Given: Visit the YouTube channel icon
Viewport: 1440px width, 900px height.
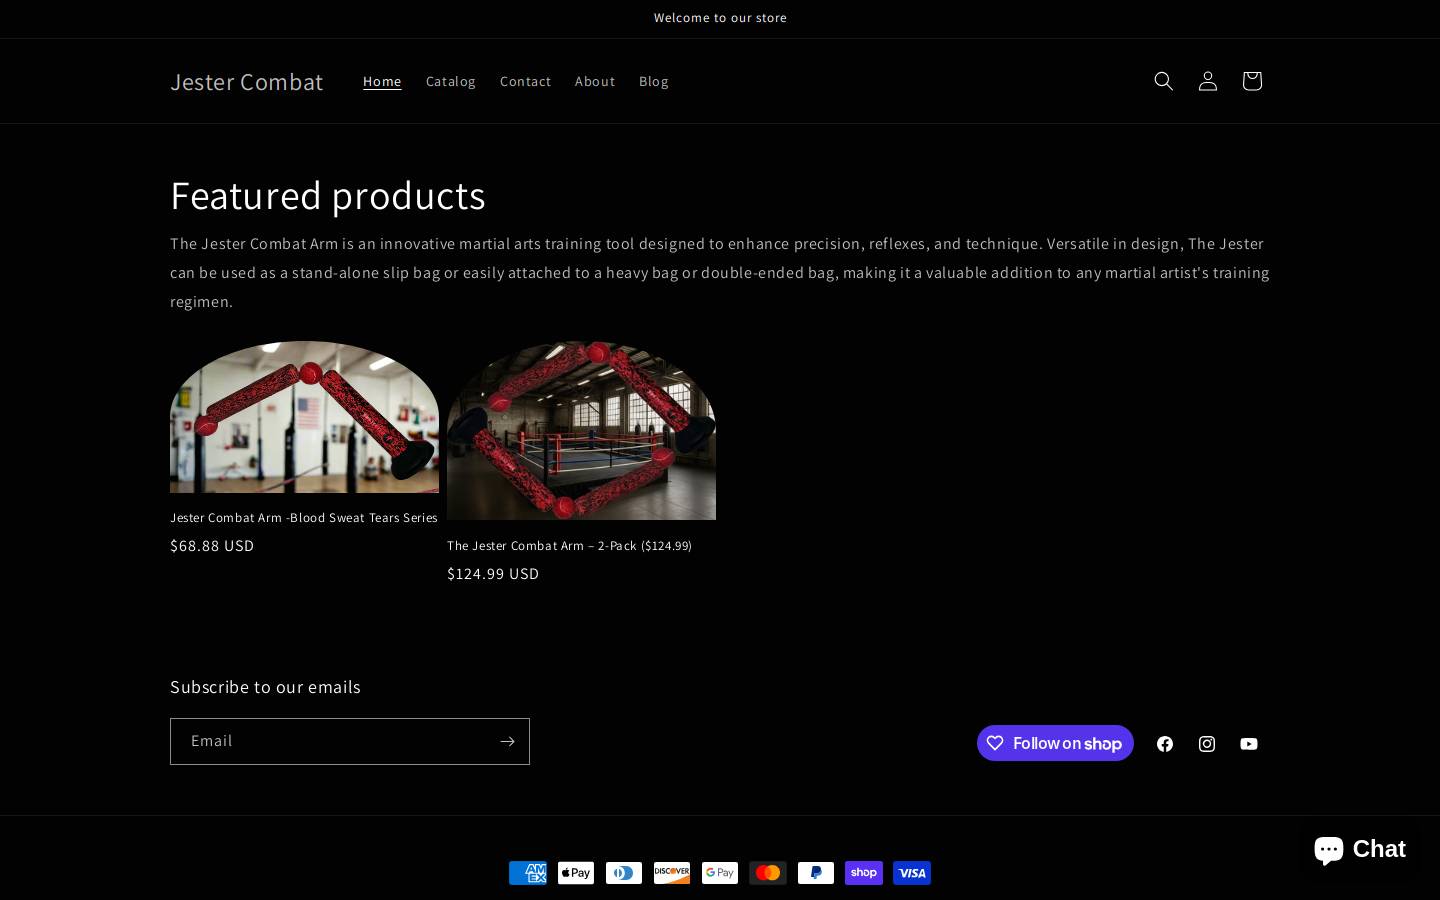Looking at the screenshot, I should (x=1249, y=743).
